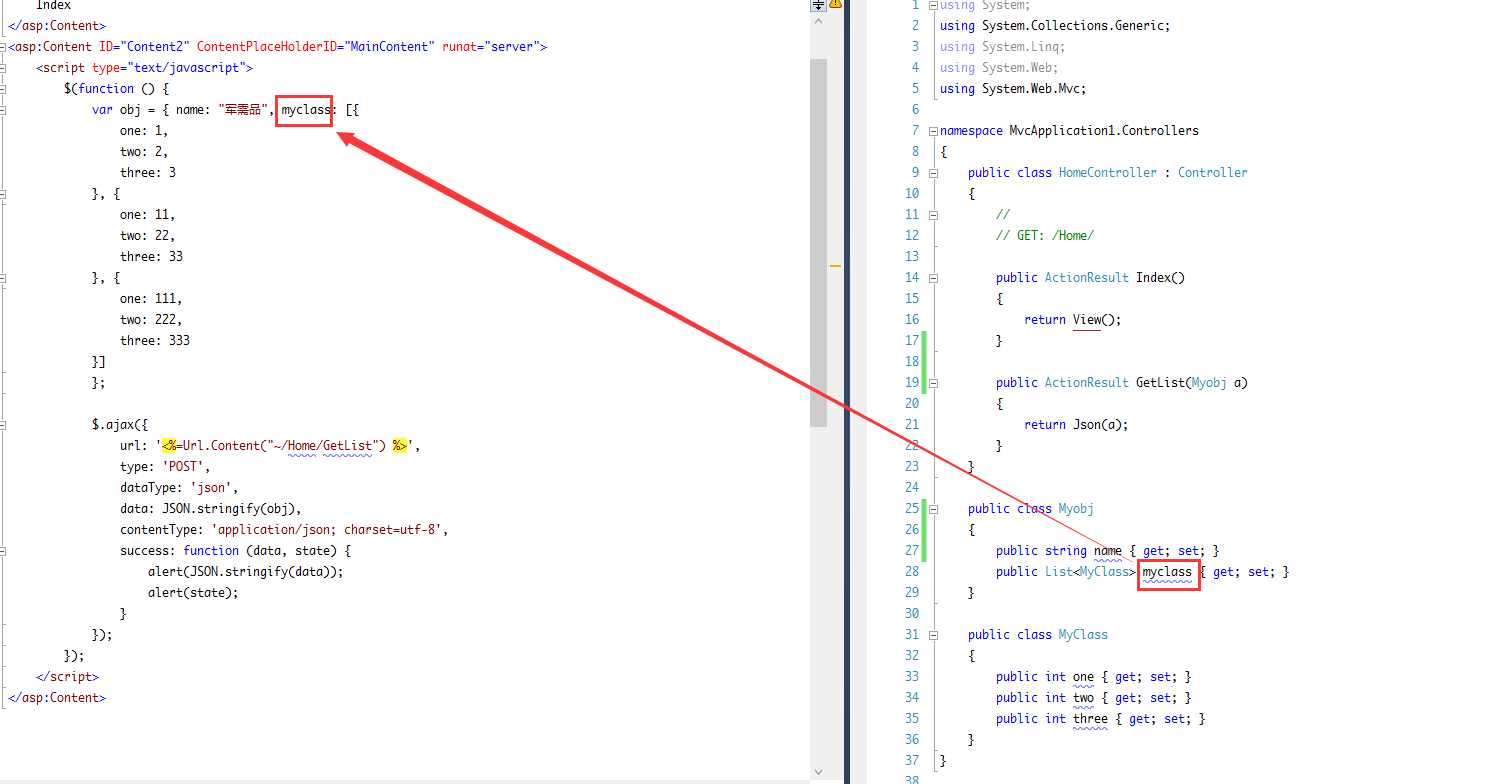1489x784 pixels.
Task: Collapse the var obj declaration block
Action: click(x=4, y=110)
